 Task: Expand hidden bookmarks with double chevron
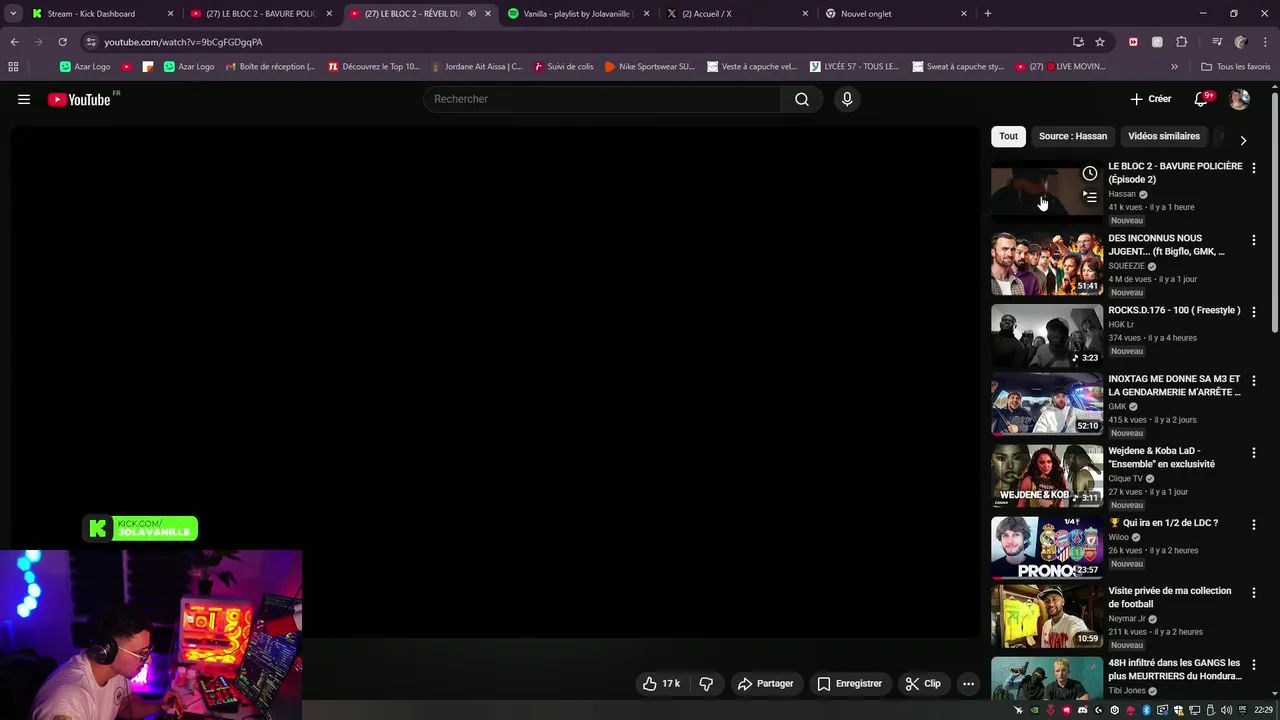1174,67
